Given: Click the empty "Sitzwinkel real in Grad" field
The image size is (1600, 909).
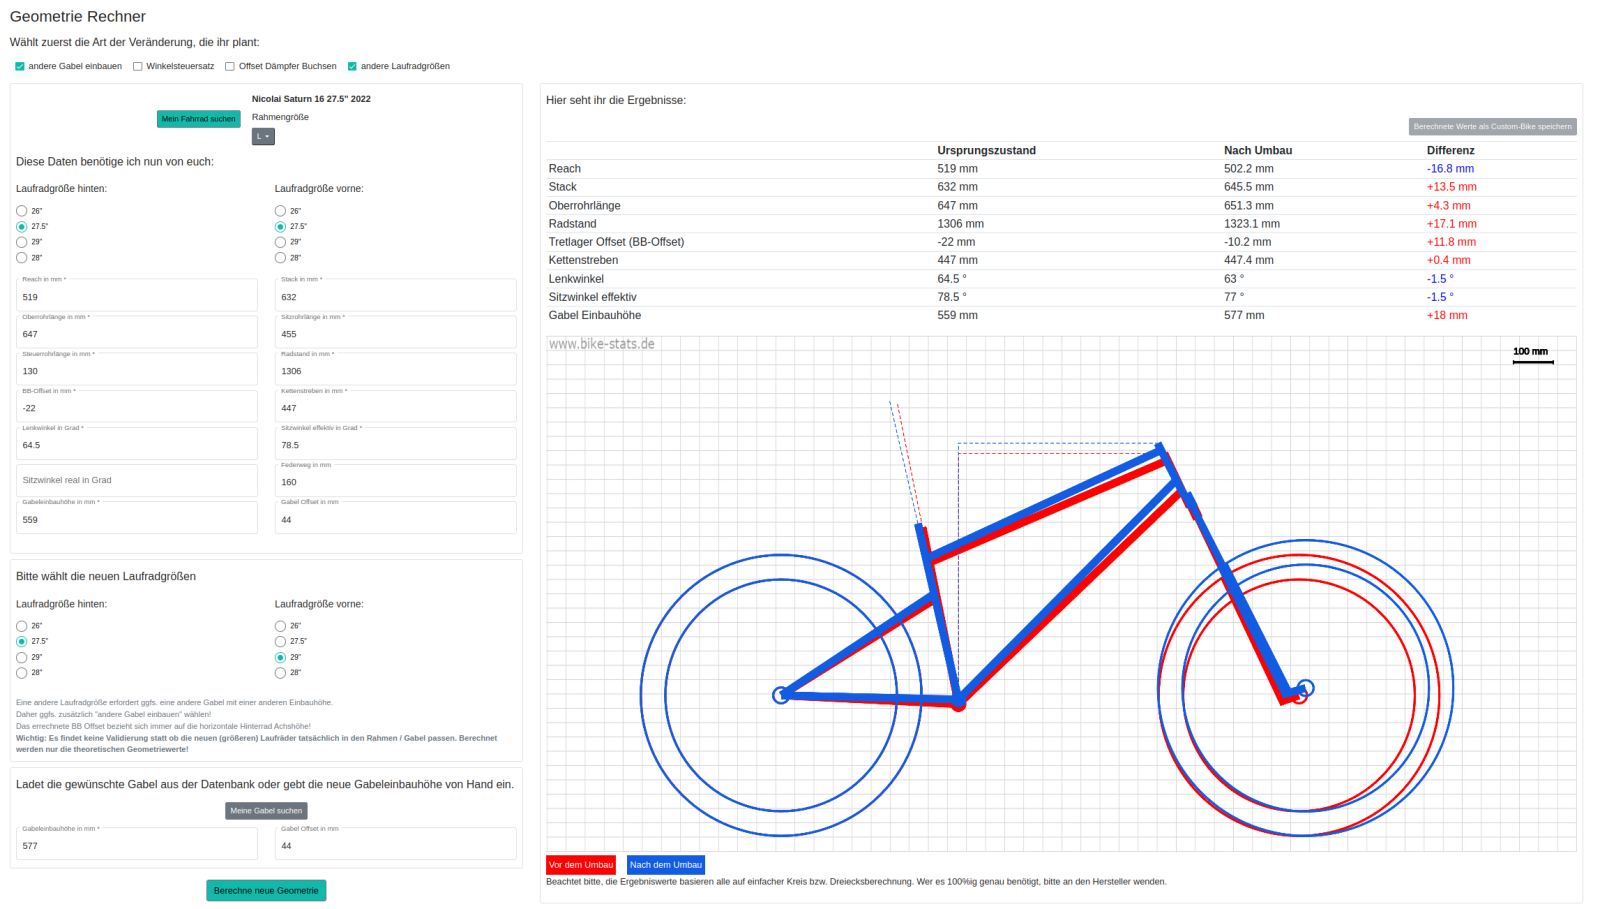Looking at the screenshot, I should click(x=137, y=481).
